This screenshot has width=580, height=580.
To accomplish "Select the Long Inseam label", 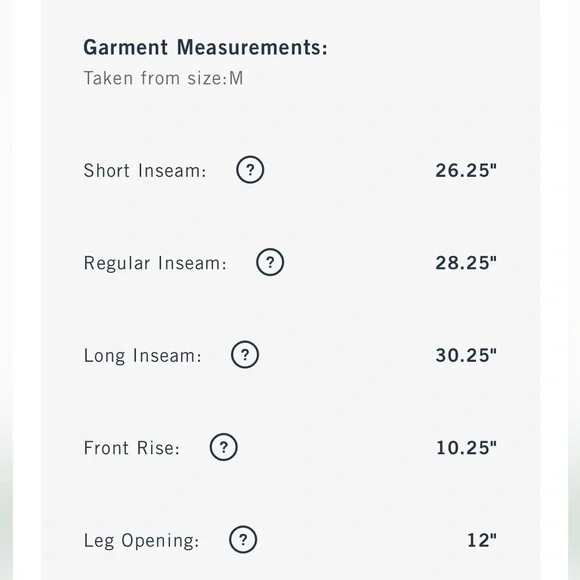I will [142, 356].
